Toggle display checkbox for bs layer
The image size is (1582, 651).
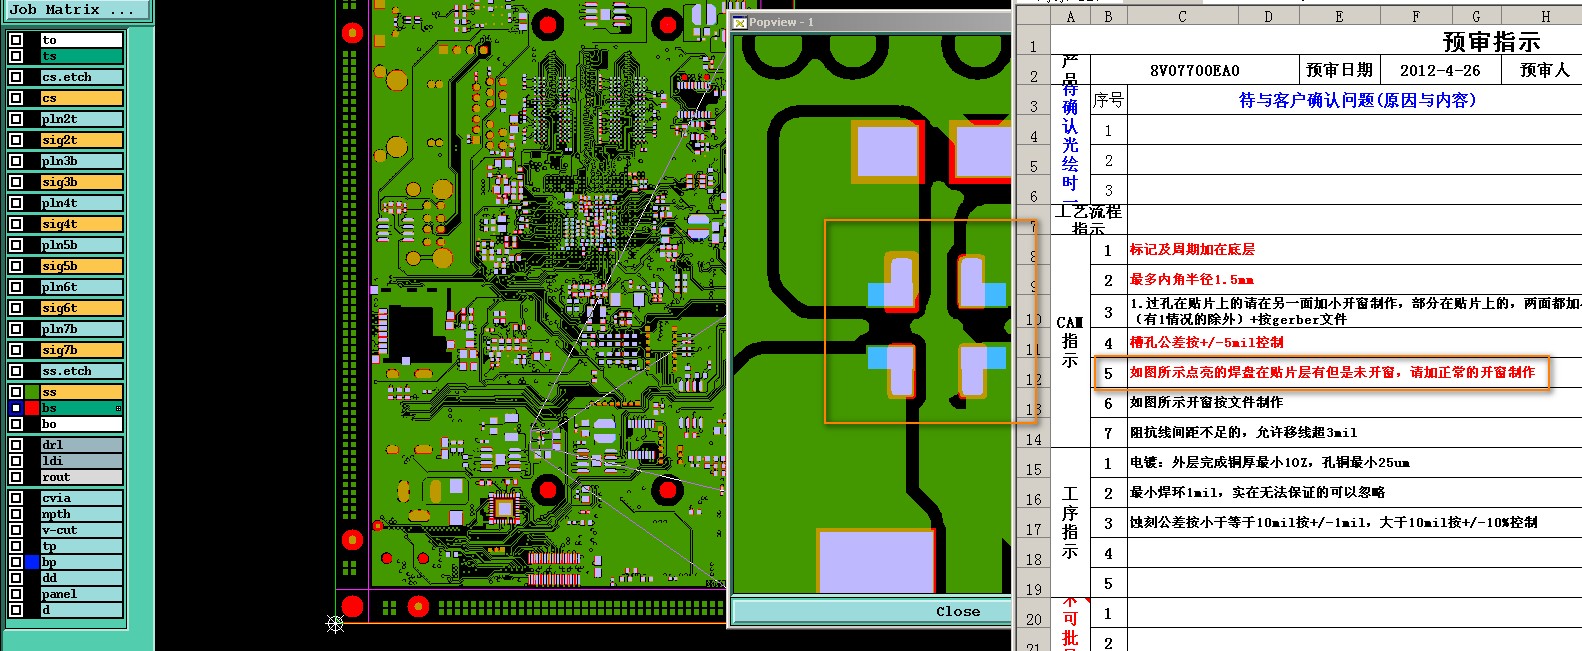pyautogui.click(x=16, y=408)
